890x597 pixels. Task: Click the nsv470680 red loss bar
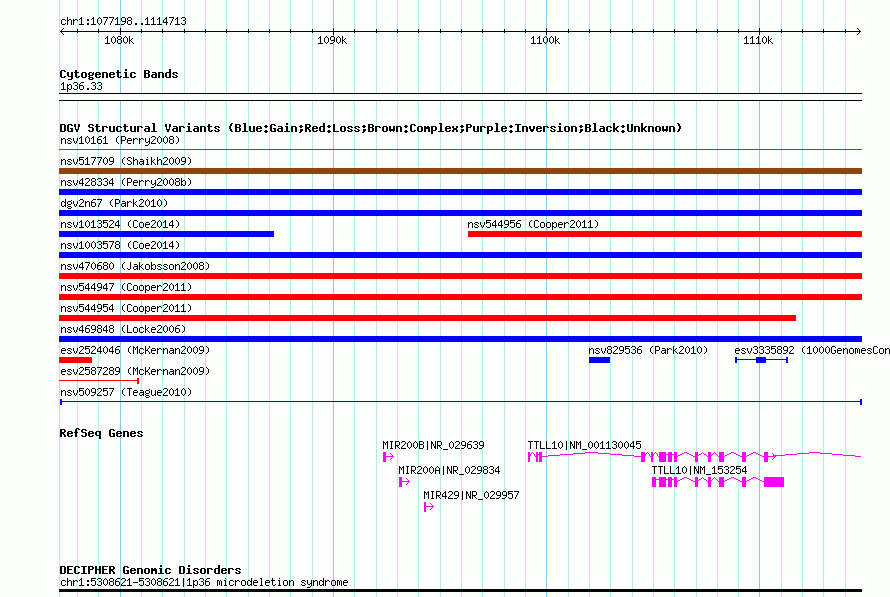(x=460, y=276)
